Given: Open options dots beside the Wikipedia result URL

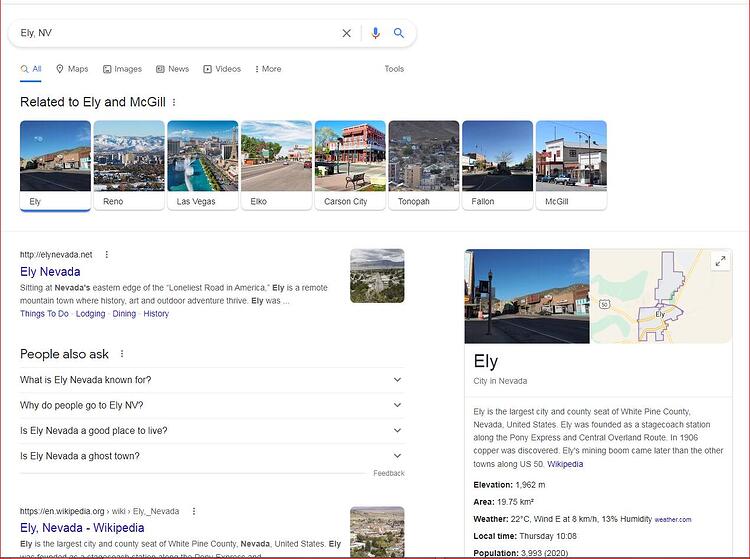Looking at the screenshot, I should coord(194,511).
